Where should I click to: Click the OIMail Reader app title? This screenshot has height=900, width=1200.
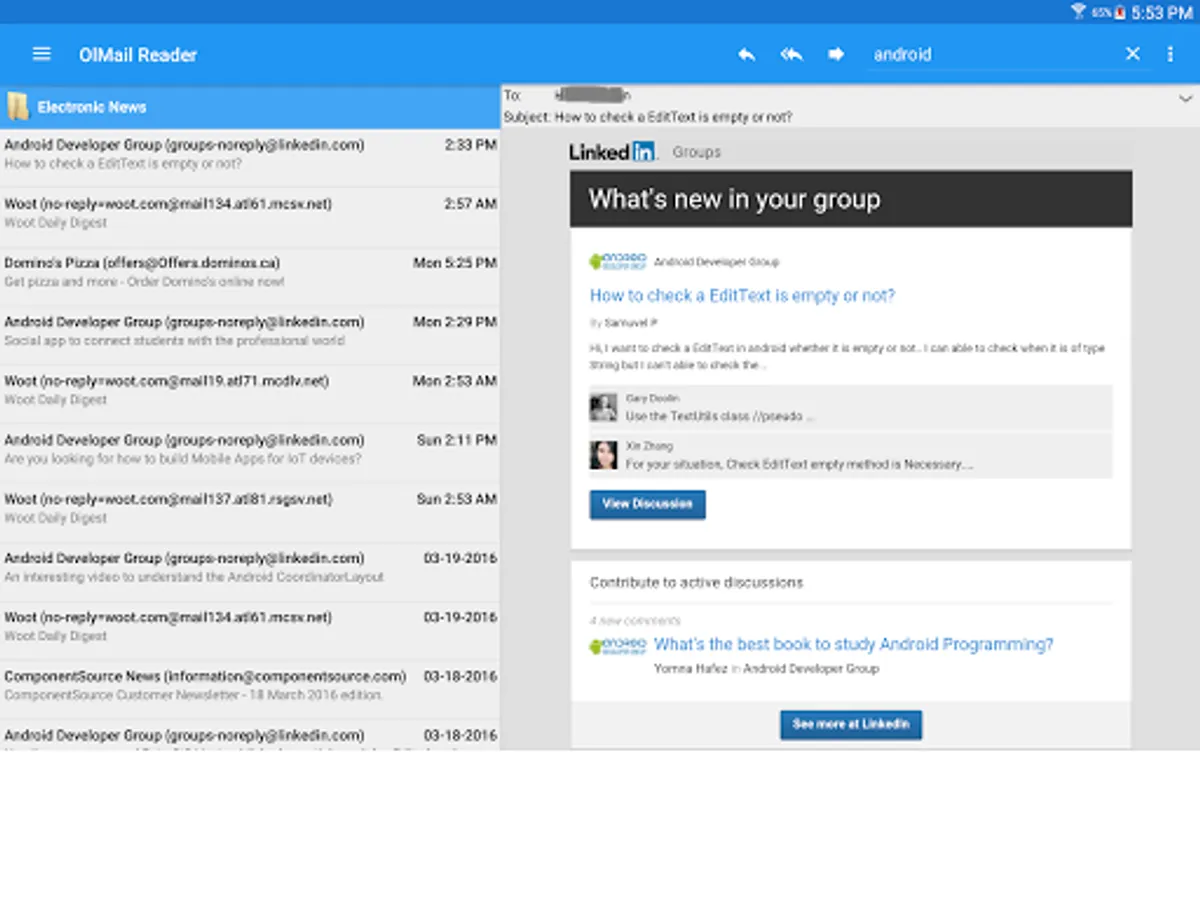click(138, 55)
